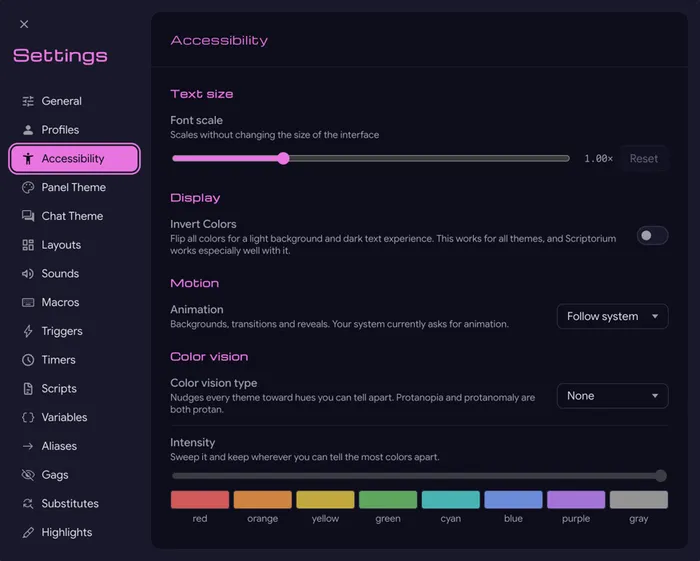Click the Color vision section heading

point(209,357)
